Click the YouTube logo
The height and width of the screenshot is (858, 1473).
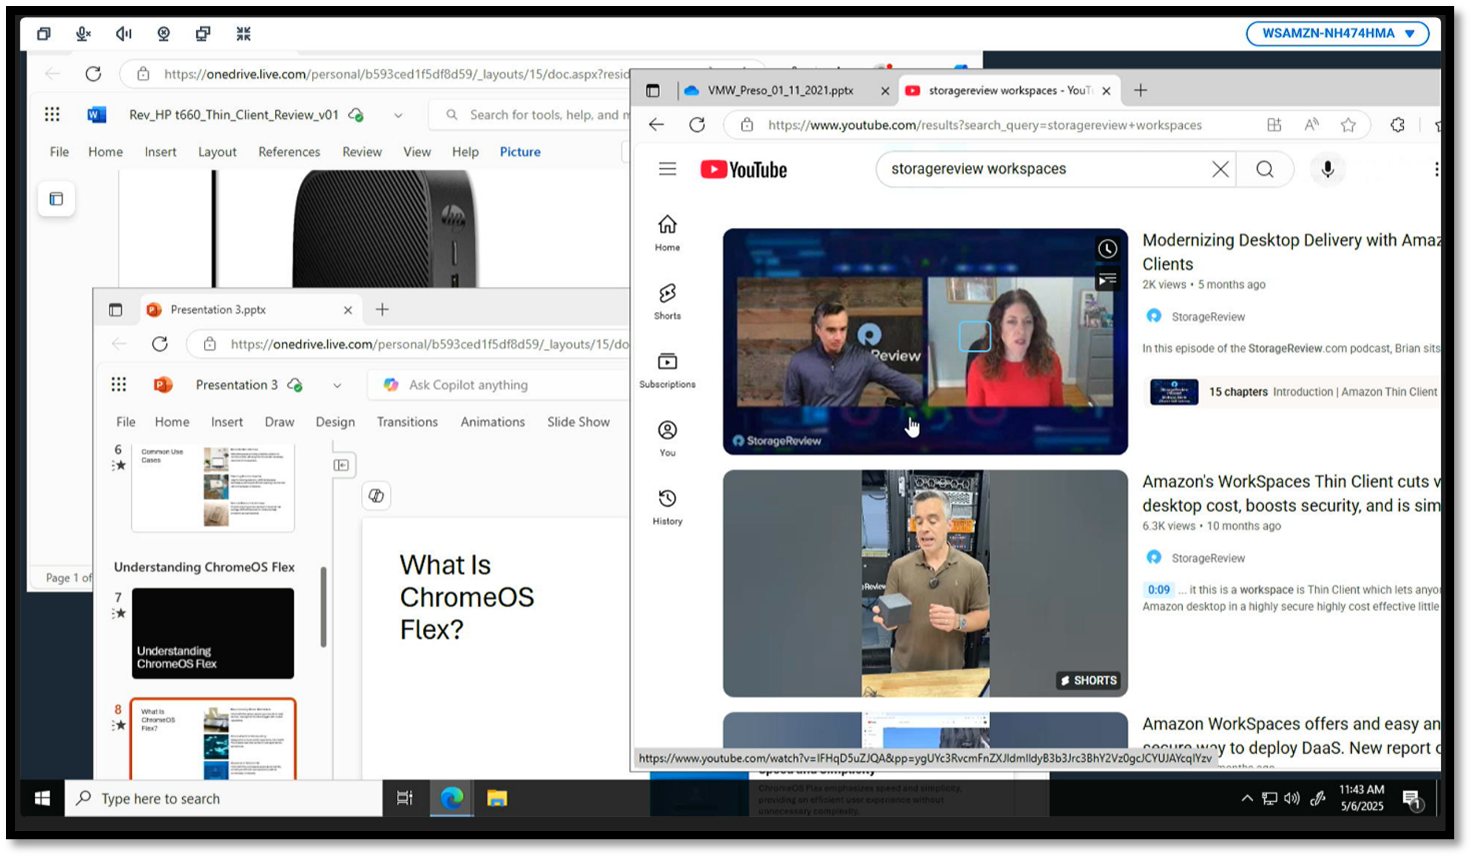(x=744, y=170)
